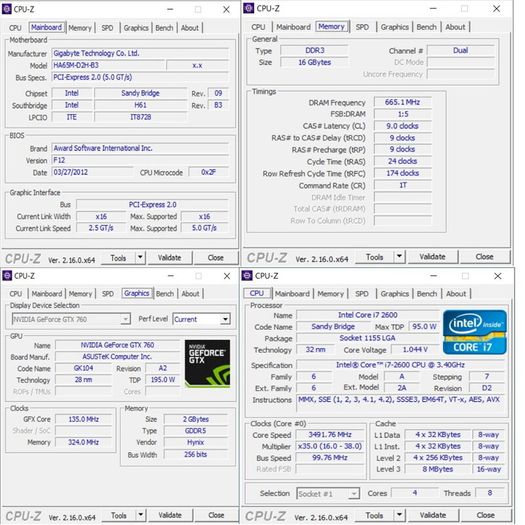Image resolution: width=525 pixels, height=525 pixels.
Task: Open SPD tab in Graphics window
Action: (x=107, y=294)
